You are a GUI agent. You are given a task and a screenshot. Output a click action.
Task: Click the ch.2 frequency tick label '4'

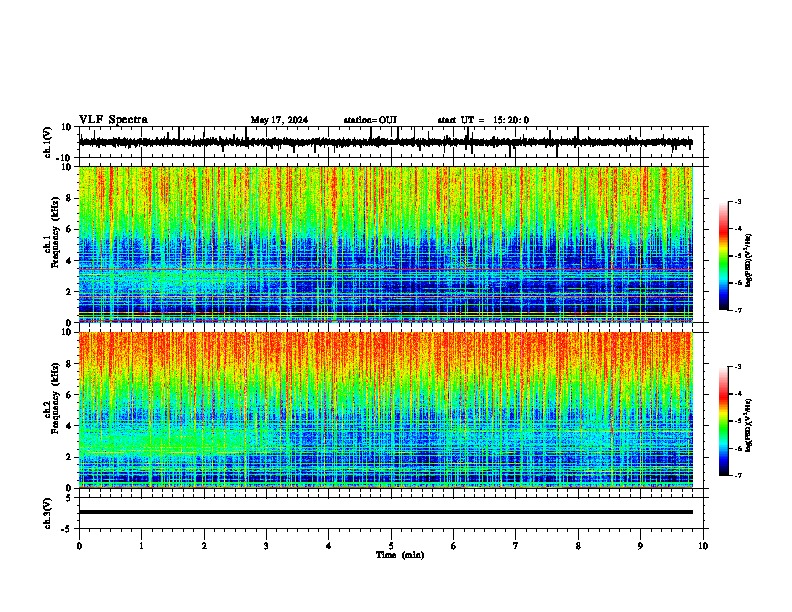(x=69, y=426)
